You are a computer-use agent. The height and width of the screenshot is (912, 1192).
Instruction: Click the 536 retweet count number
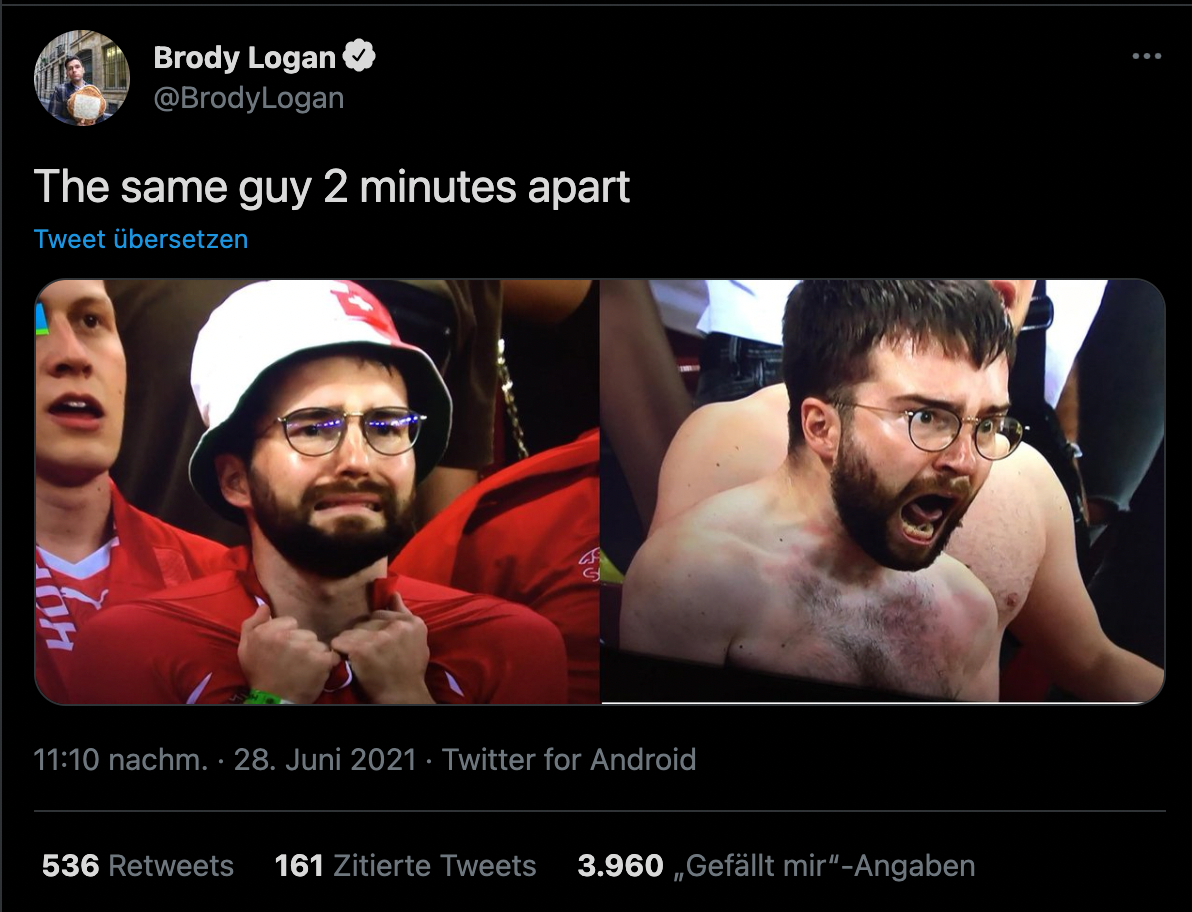(x=70, y=866)
